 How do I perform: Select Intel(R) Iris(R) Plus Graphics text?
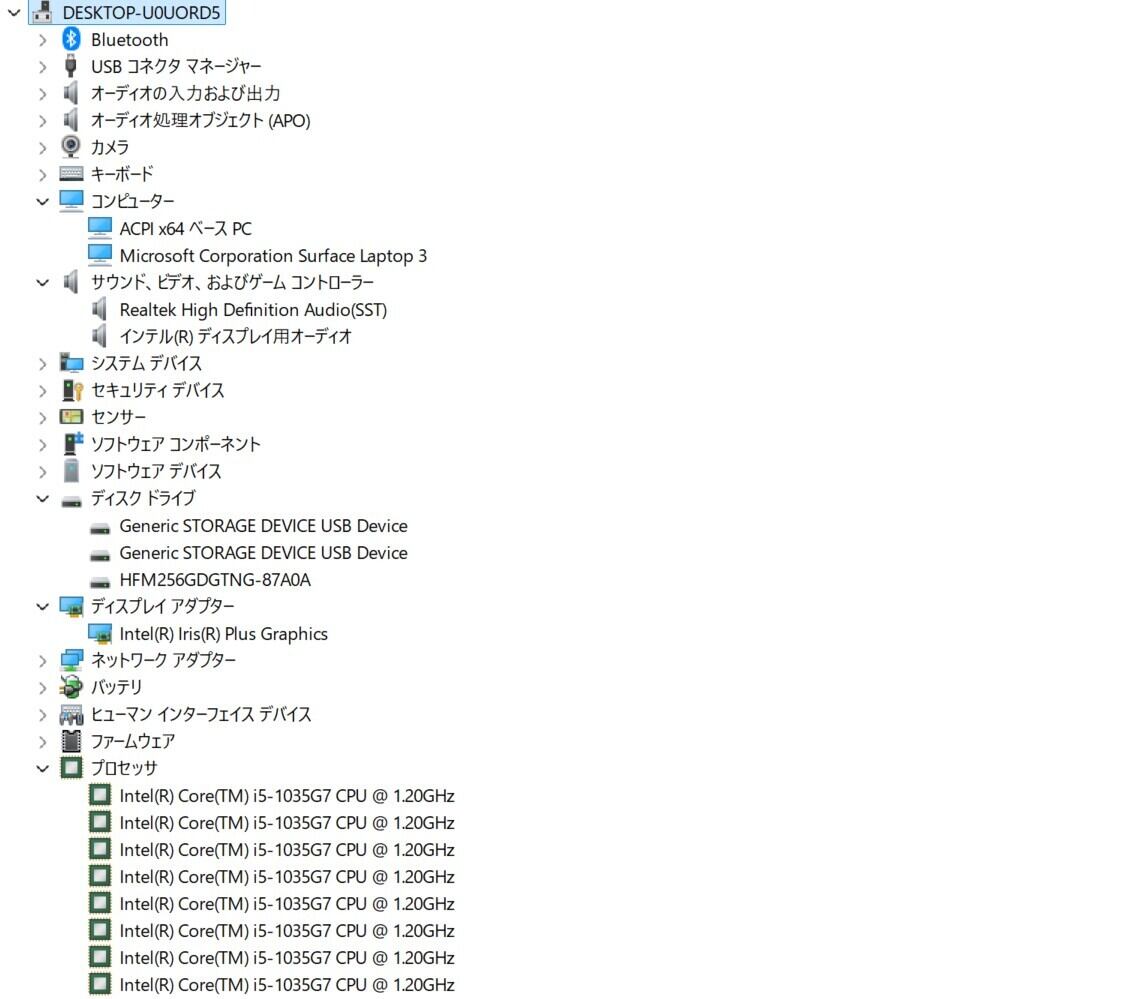(223, 634)
